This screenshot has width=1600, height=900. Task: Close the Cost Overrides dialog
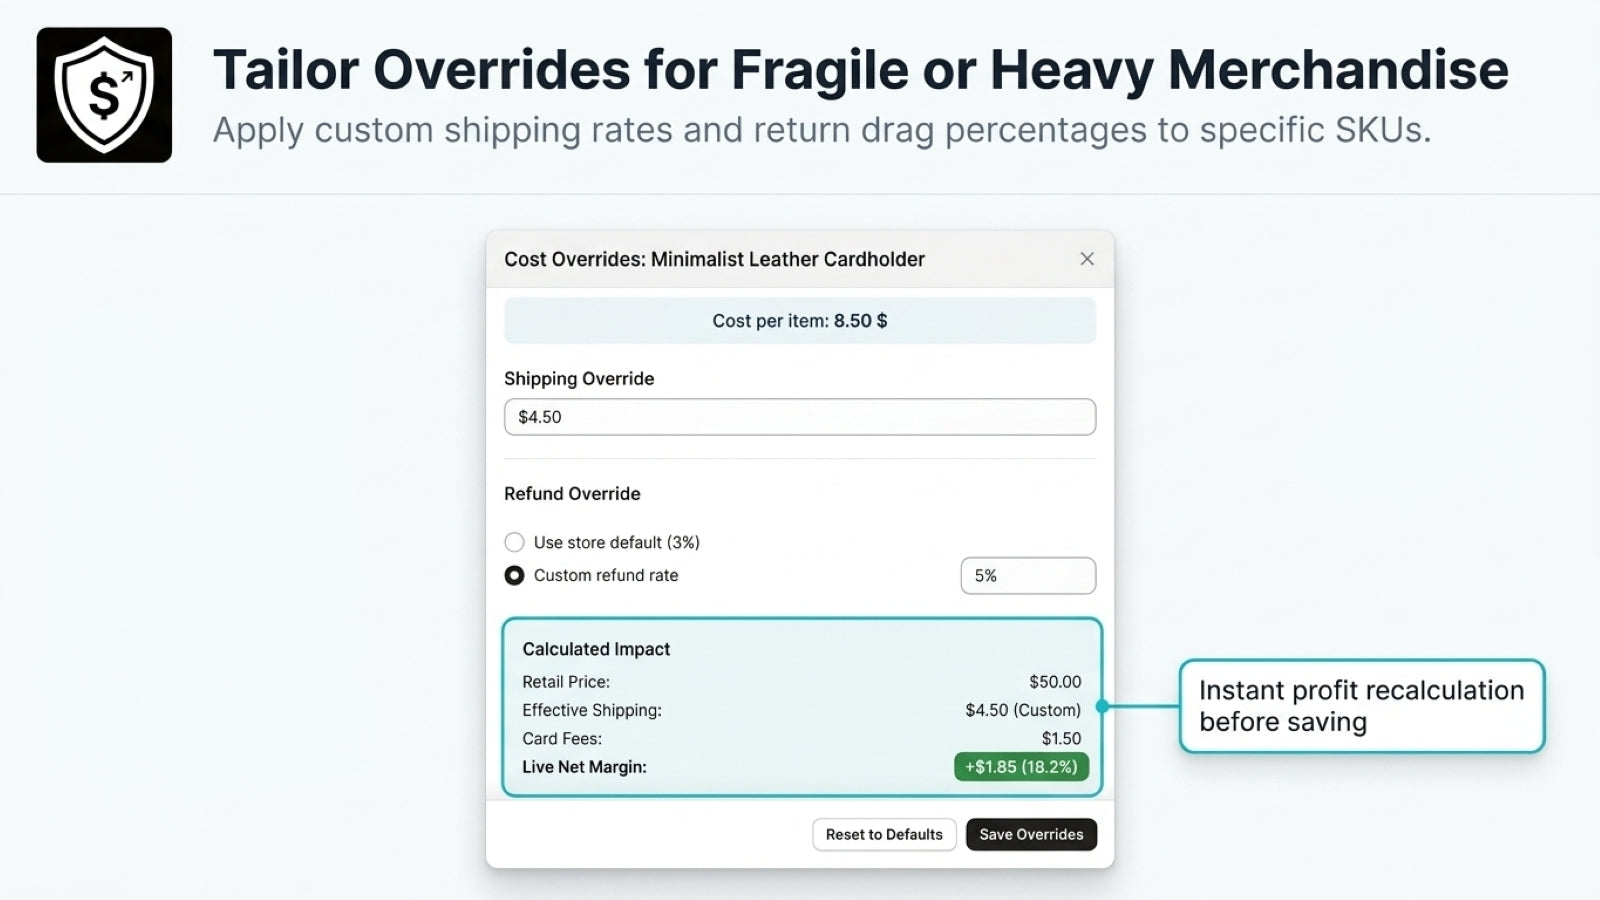[1087, 259]
